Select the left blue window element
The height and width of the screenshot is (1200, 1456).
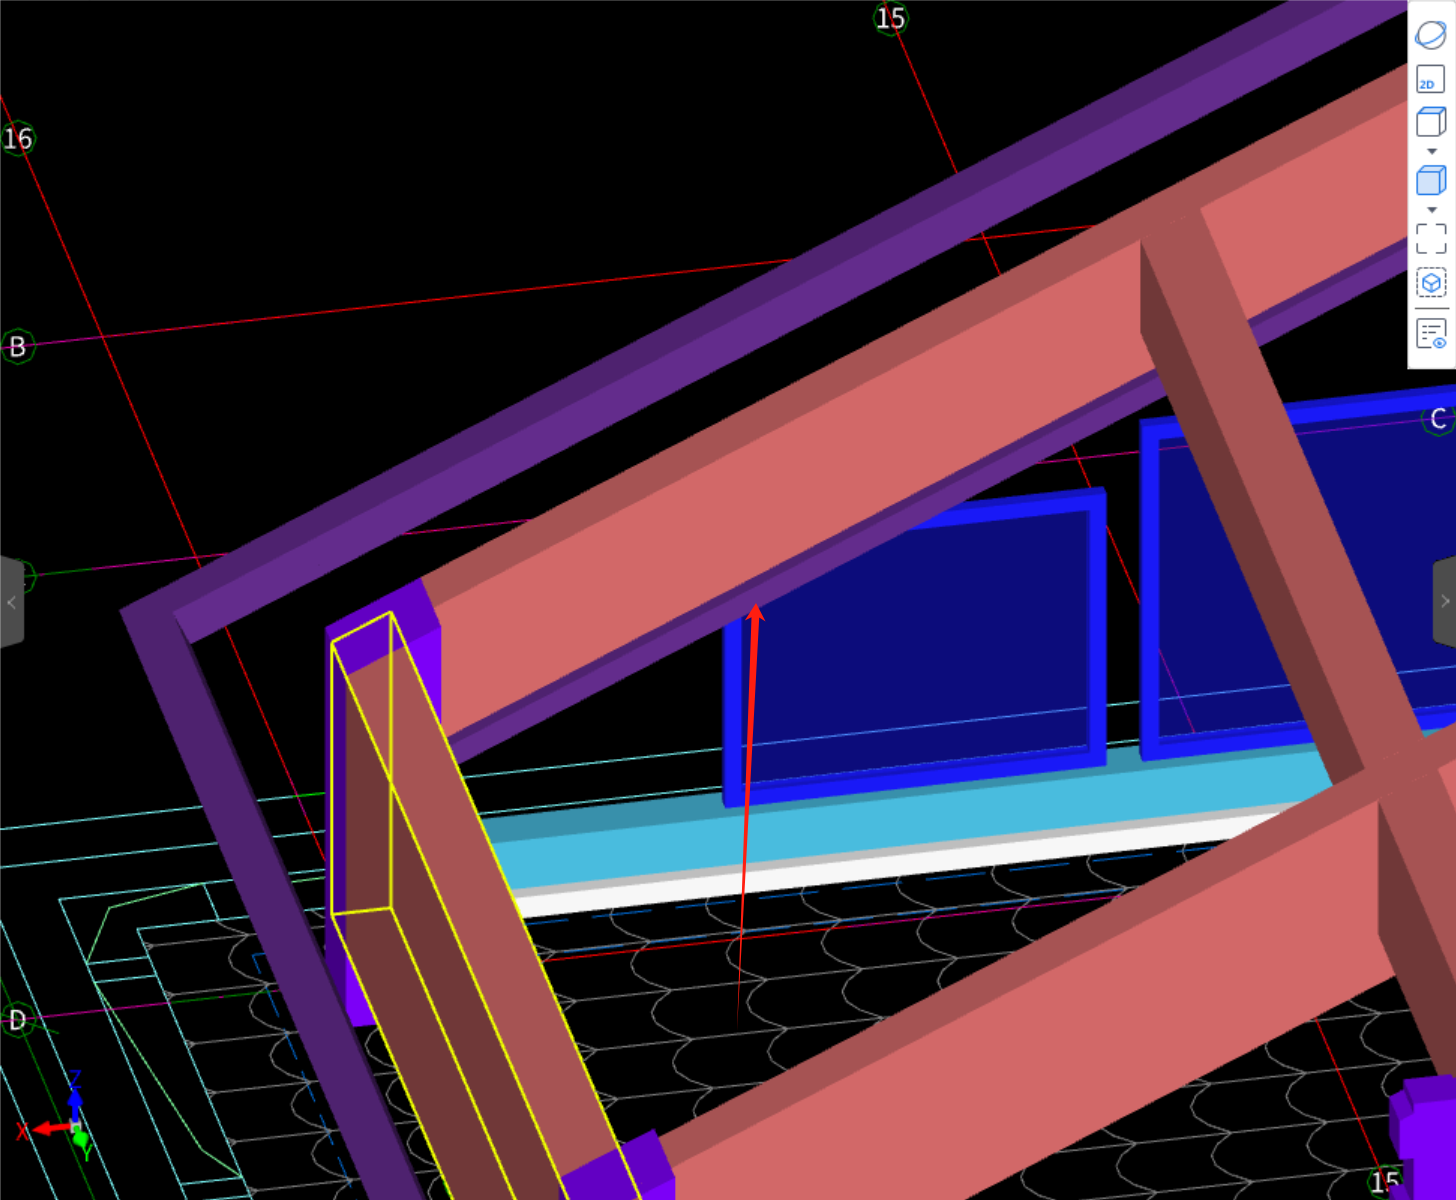(x=915, y=645)
